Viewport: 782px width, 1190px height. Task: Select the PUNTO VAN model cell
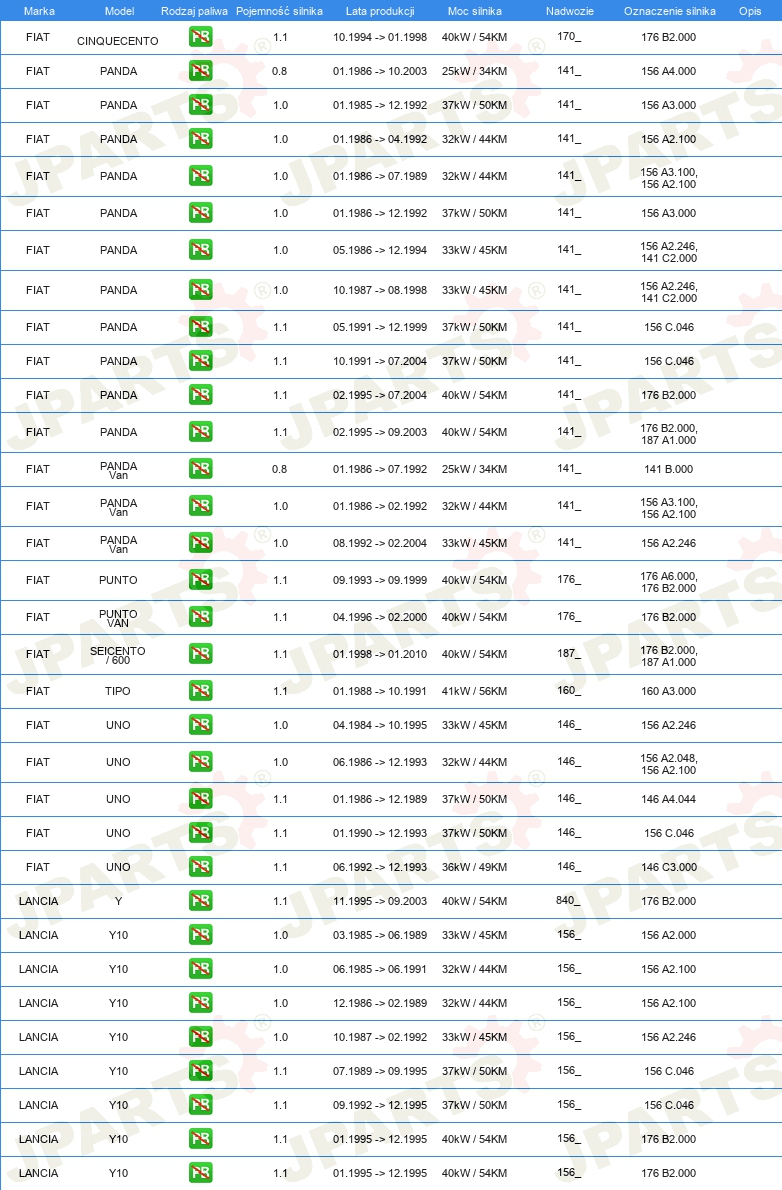click(118, 619)
